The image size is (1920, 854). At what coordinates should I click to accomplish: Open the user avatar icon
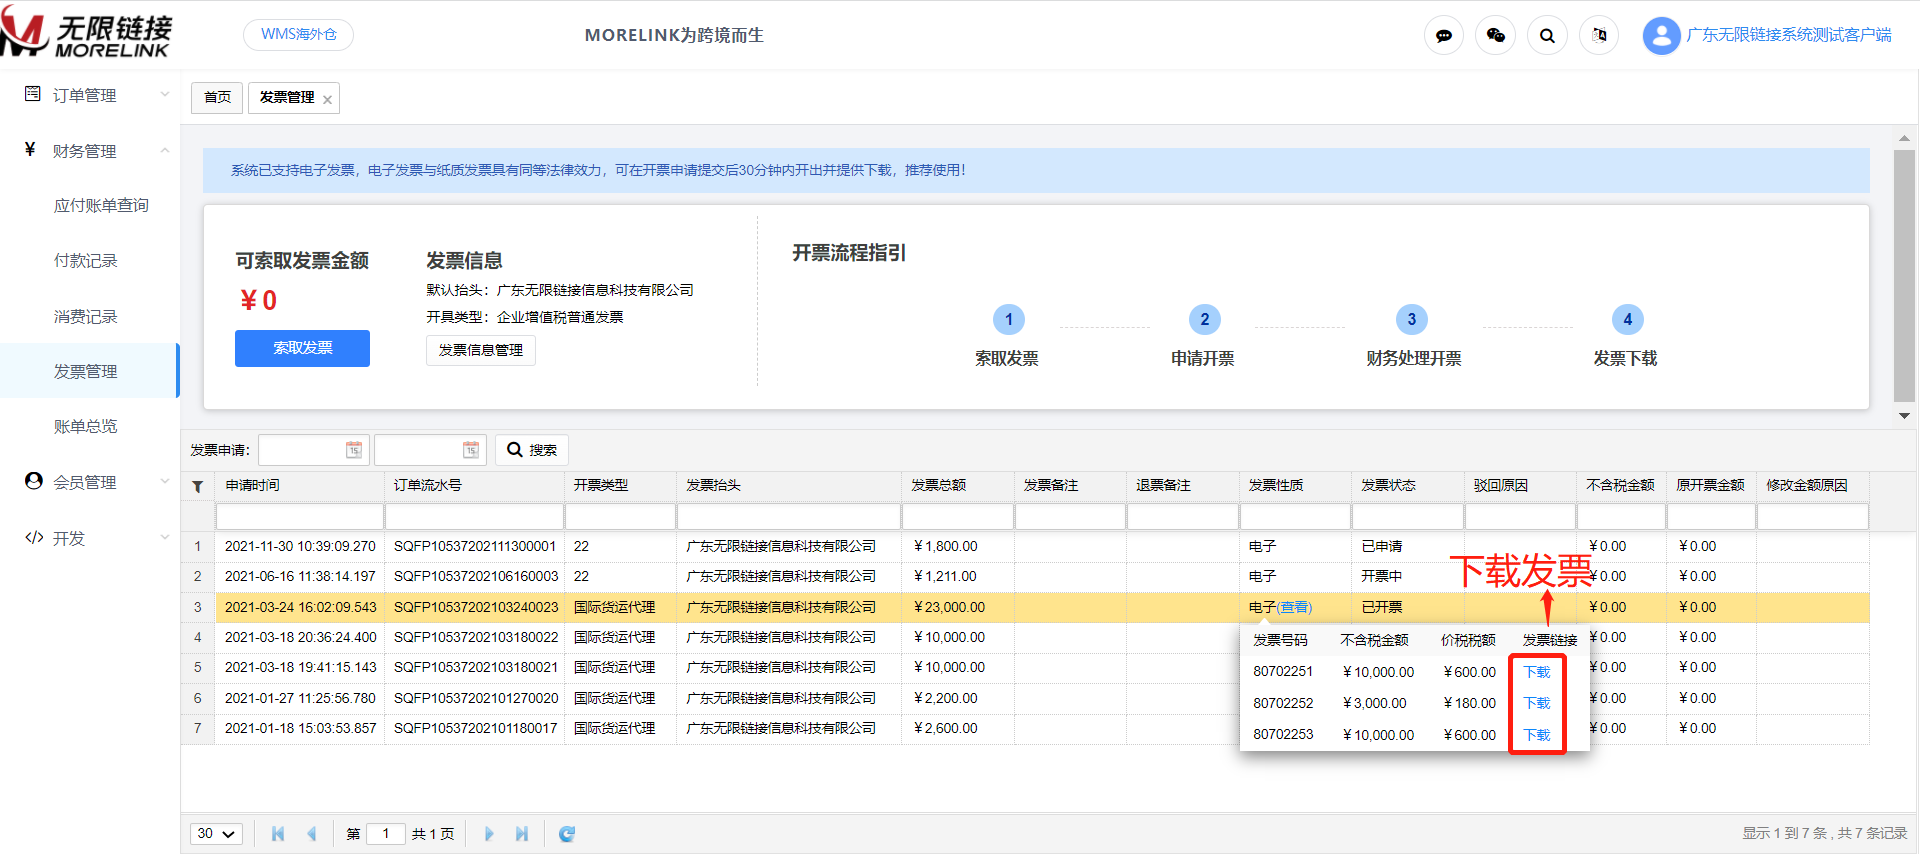point(1661,36)
